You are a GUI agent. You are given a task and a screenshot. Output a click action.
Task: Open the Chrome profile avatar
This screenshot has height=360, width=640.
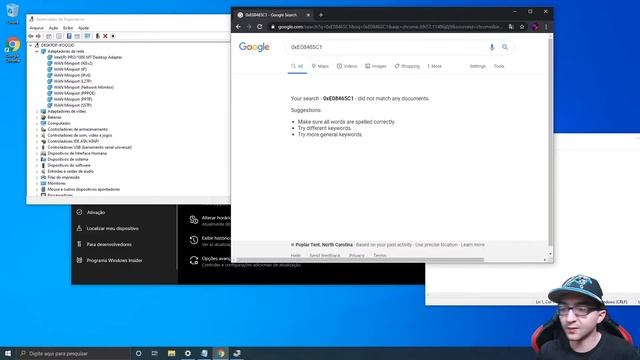click(535, 27)
